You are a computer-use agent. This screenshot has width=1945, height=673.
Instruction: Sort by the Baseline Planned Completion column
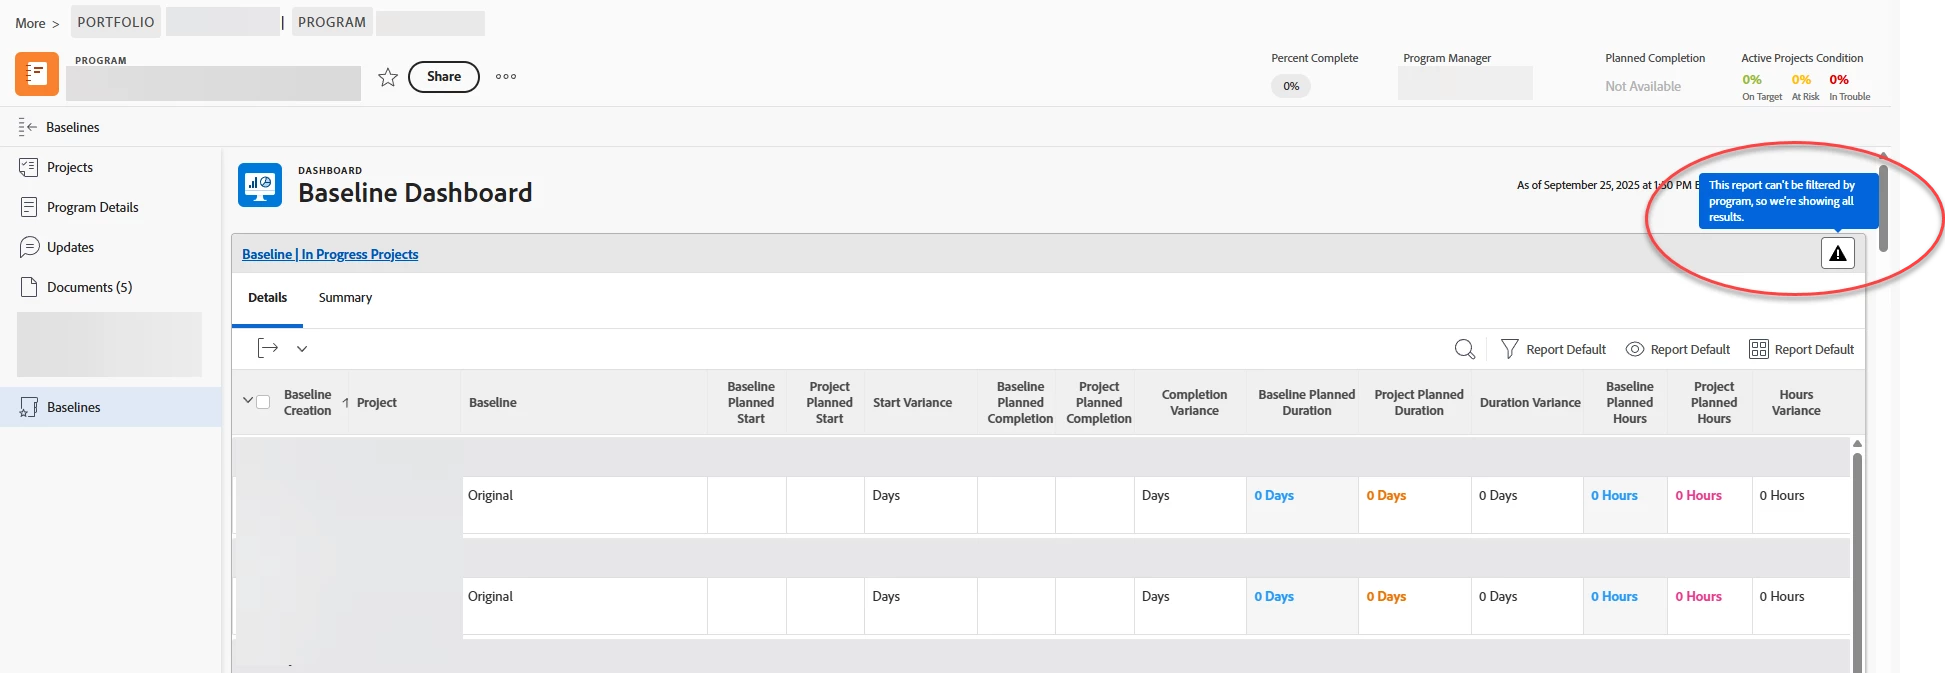pos(1020,402)
